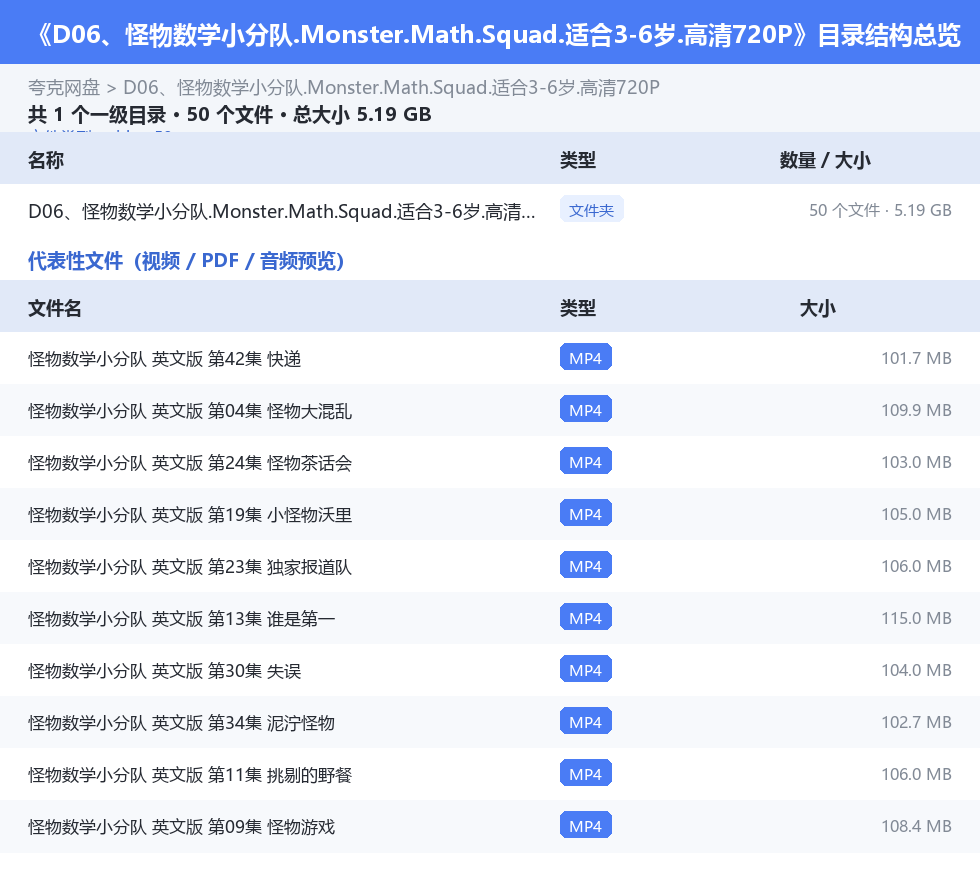Click the 102.7 MB size value
980x884 pixels.
[916, 721]
